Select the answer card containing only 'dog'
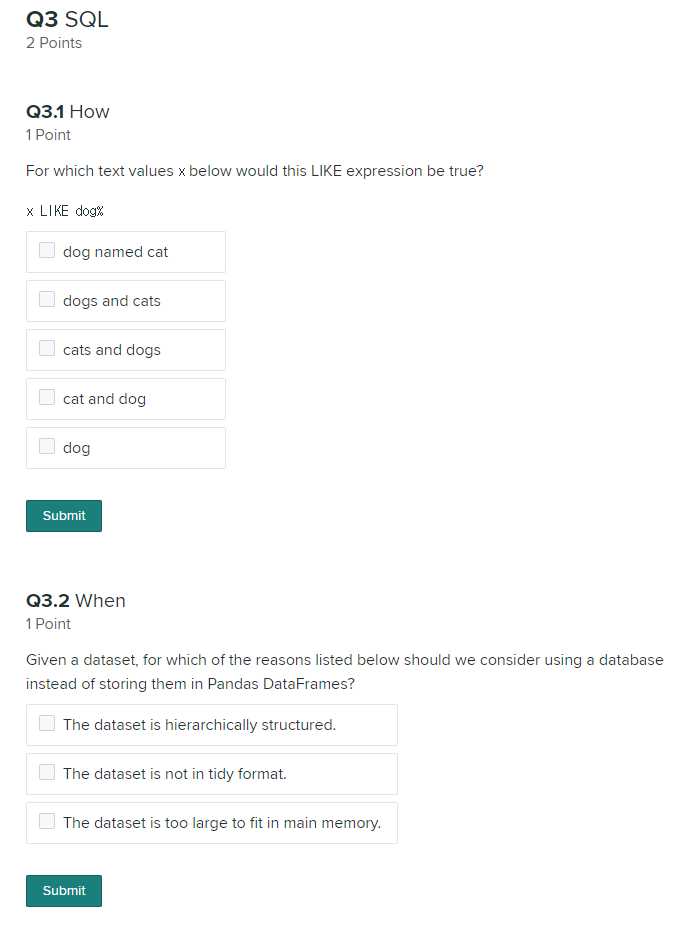 [x=125, y=447]
